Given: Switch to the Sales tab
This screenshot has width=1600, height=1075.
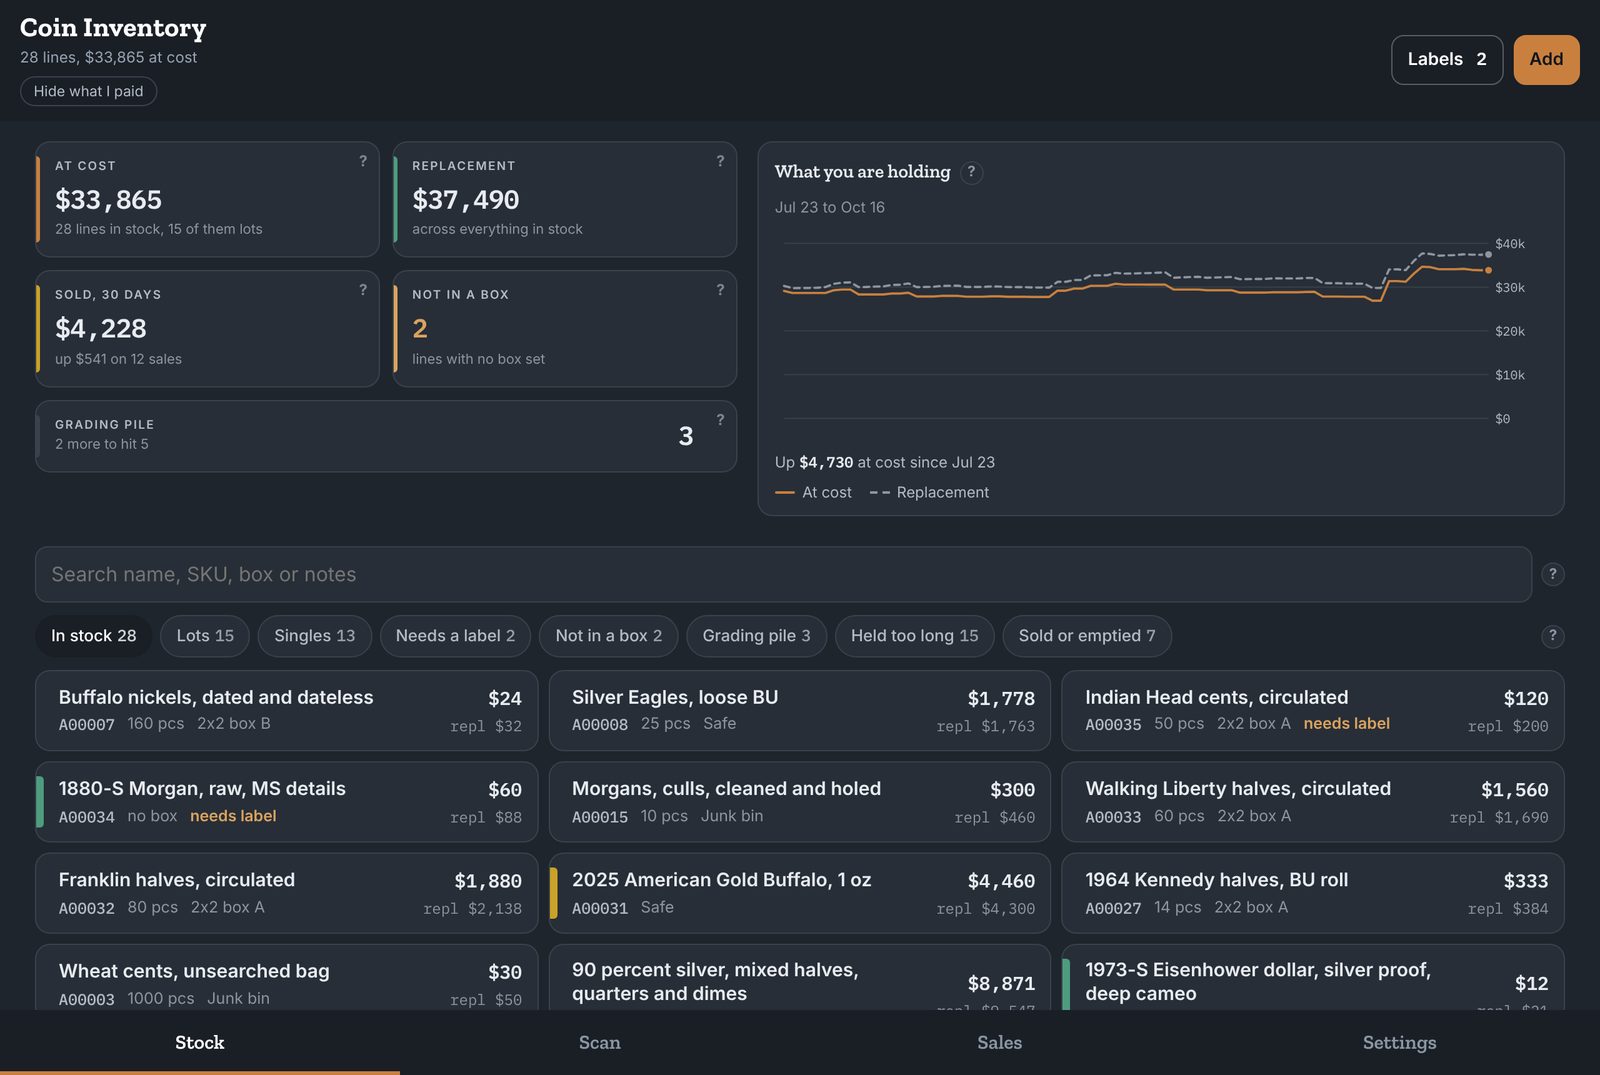Looking at the screenshot, I should click(x=1000, y=1043).
